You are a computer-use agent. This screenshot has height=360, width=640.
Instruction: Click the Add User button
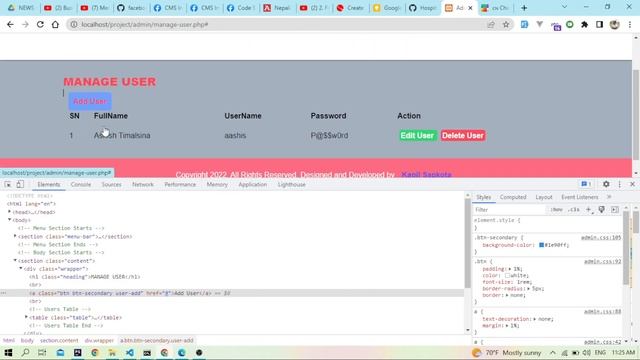tap(90, 101)
